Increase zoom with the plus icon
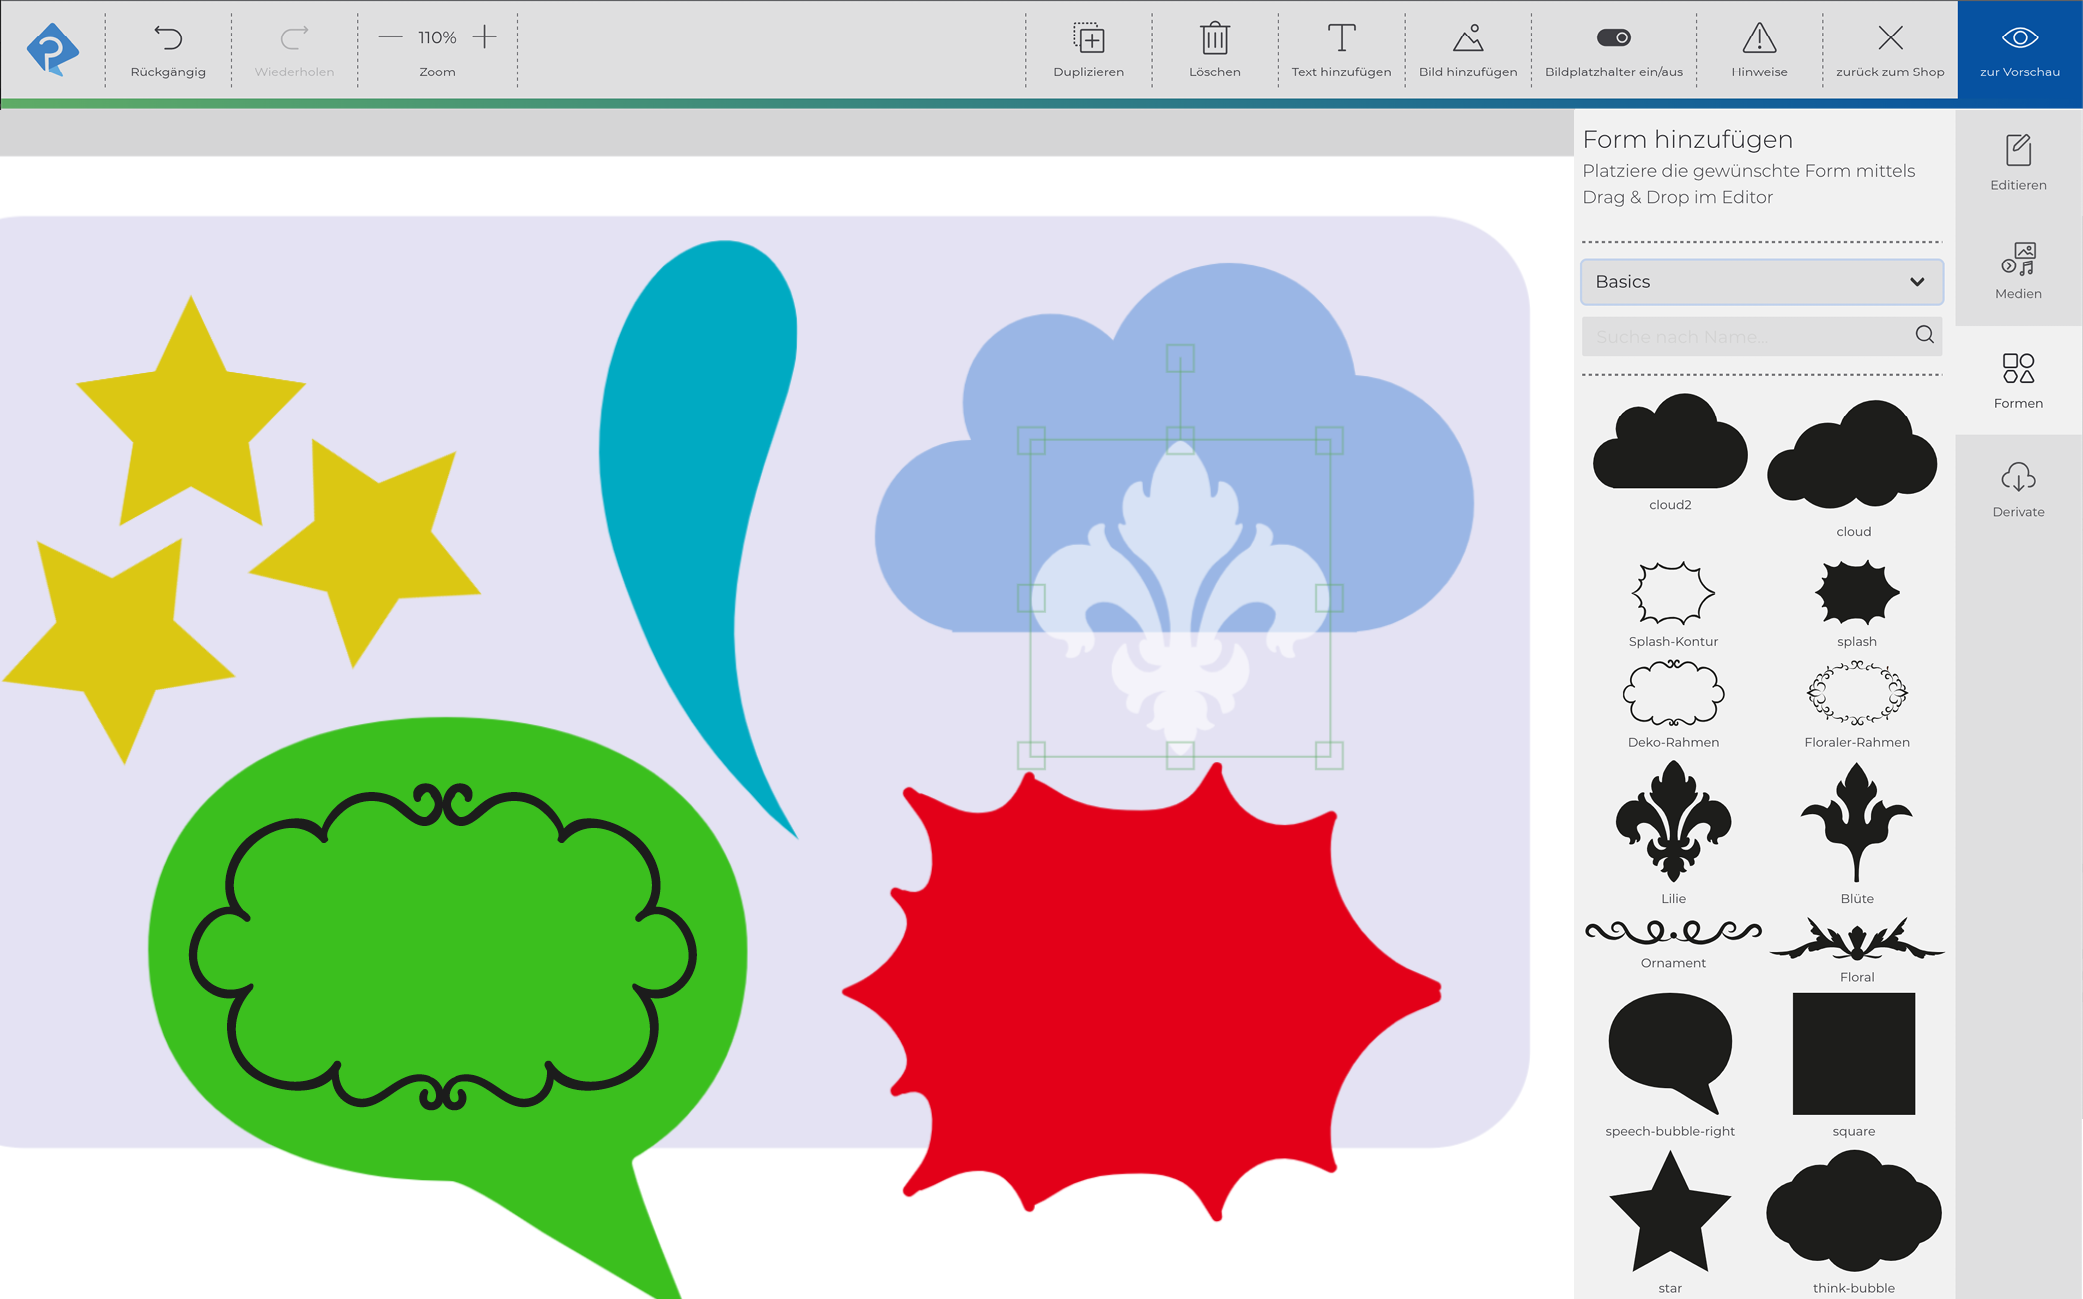Image resolution: width=2083 pixels, height=1299 pixels. click(485, 37)
